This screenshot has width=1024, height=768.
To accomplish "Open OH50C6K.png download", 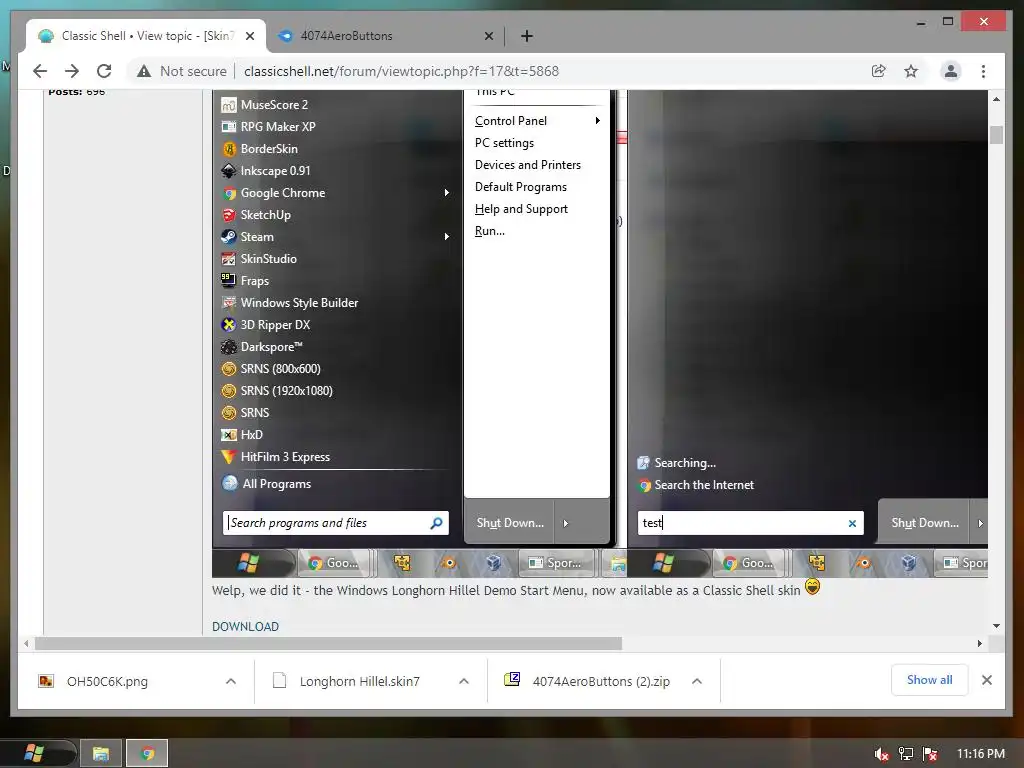I will (107, 681).
